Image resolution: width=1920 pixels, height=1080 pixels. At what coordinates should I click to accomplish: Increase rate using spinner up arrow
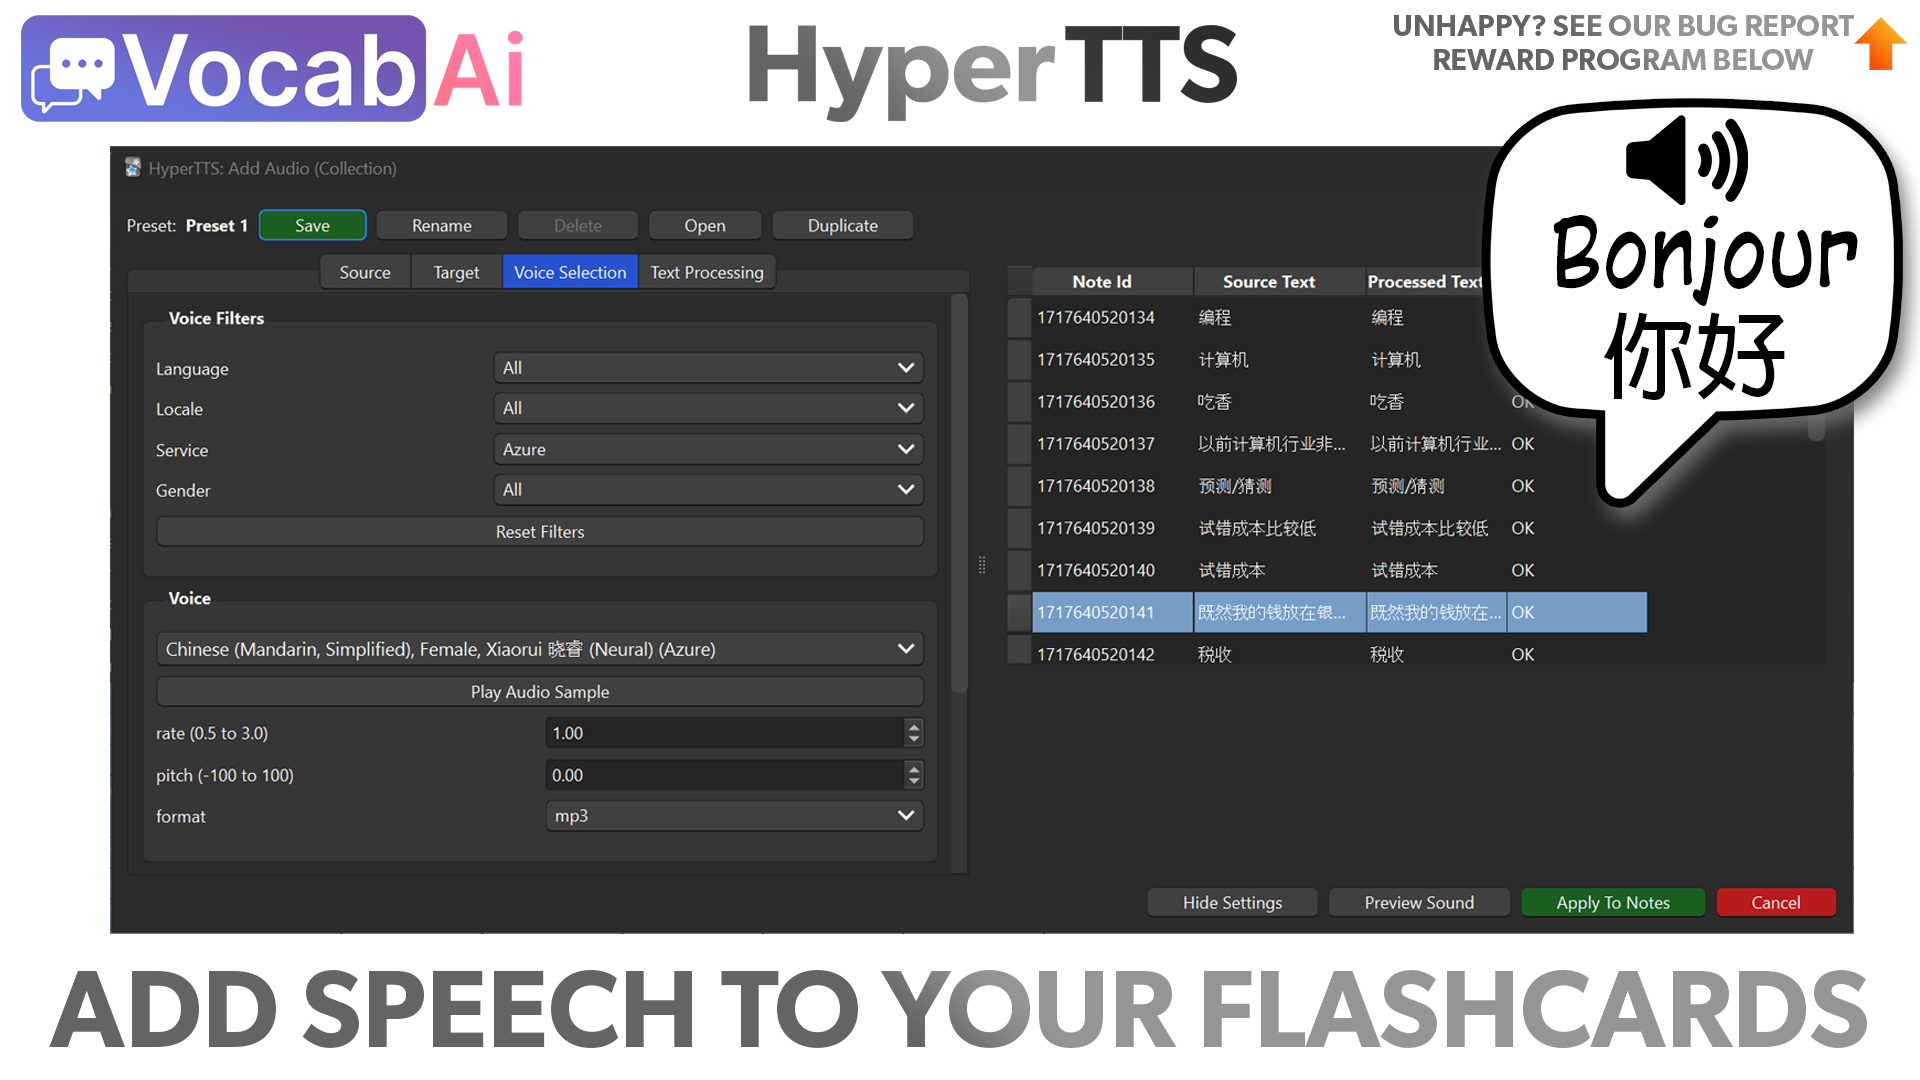click(913, 727)
